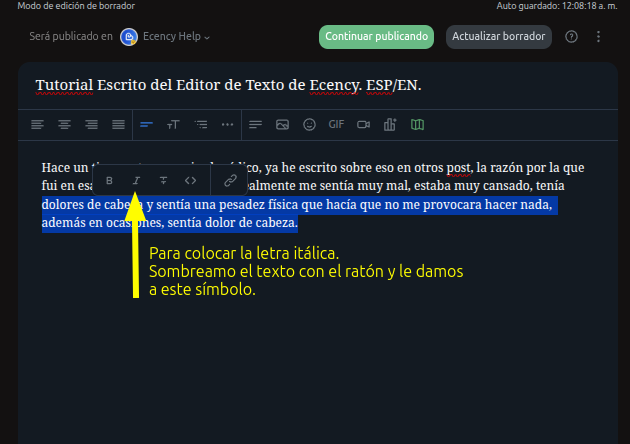Insert link from floating selection toolbar
This screenshot has width=630, height=444.
[x=230, y=180]
